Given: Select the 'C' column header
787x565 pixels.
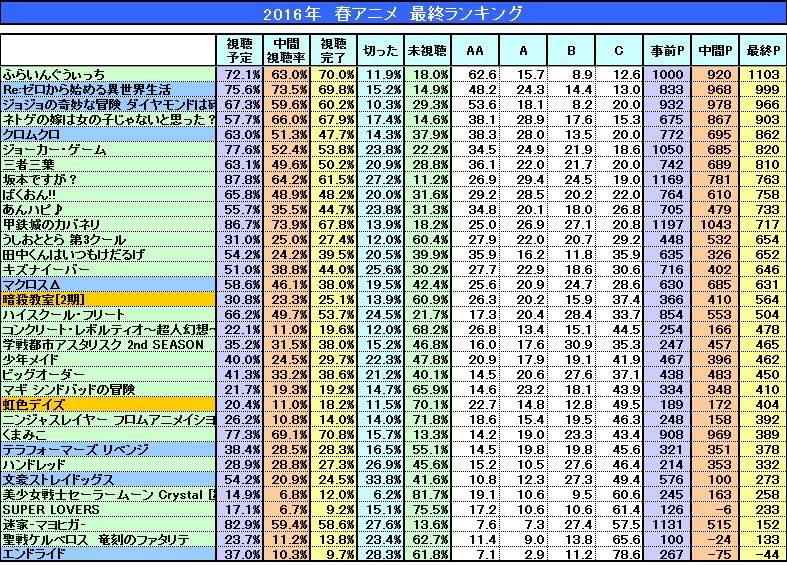Looking at the screenshot, I should 619,50.
